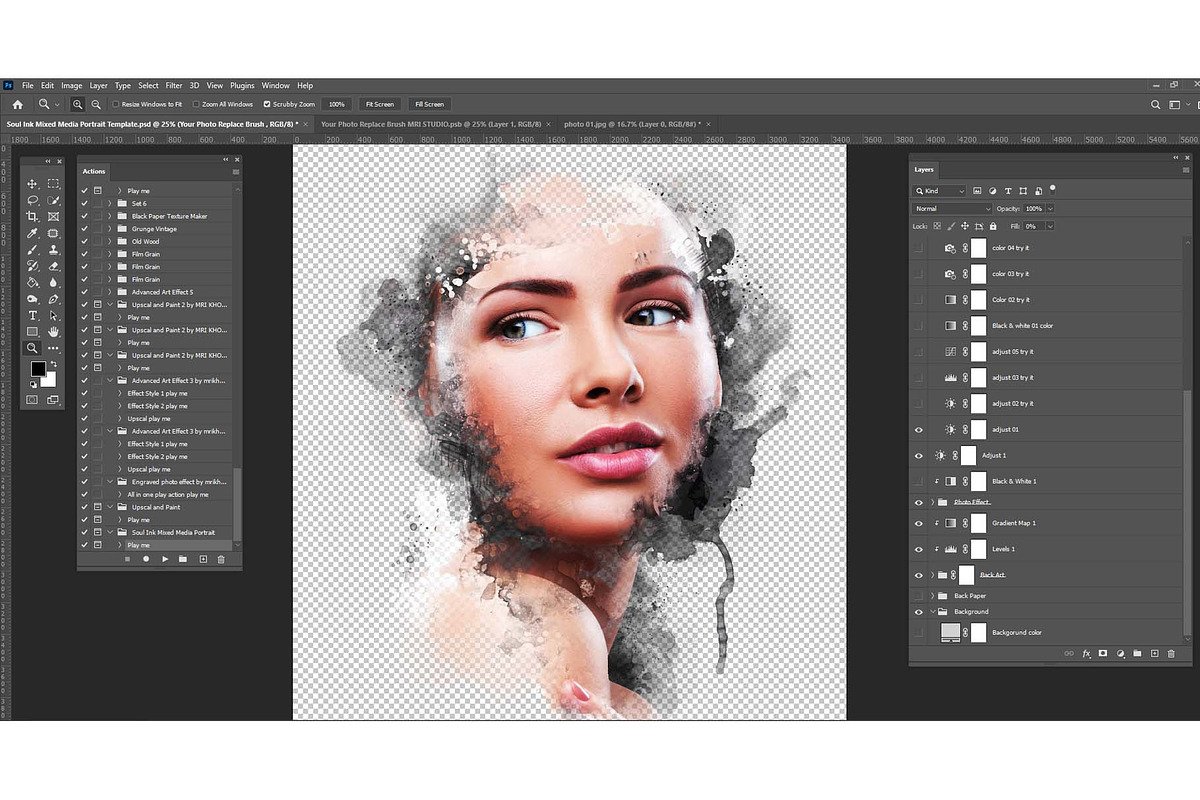Image resolution: width=1200 pixels, height=800 pixels.
Task: Select the Crop tool
Action: [x=32, y=217]
